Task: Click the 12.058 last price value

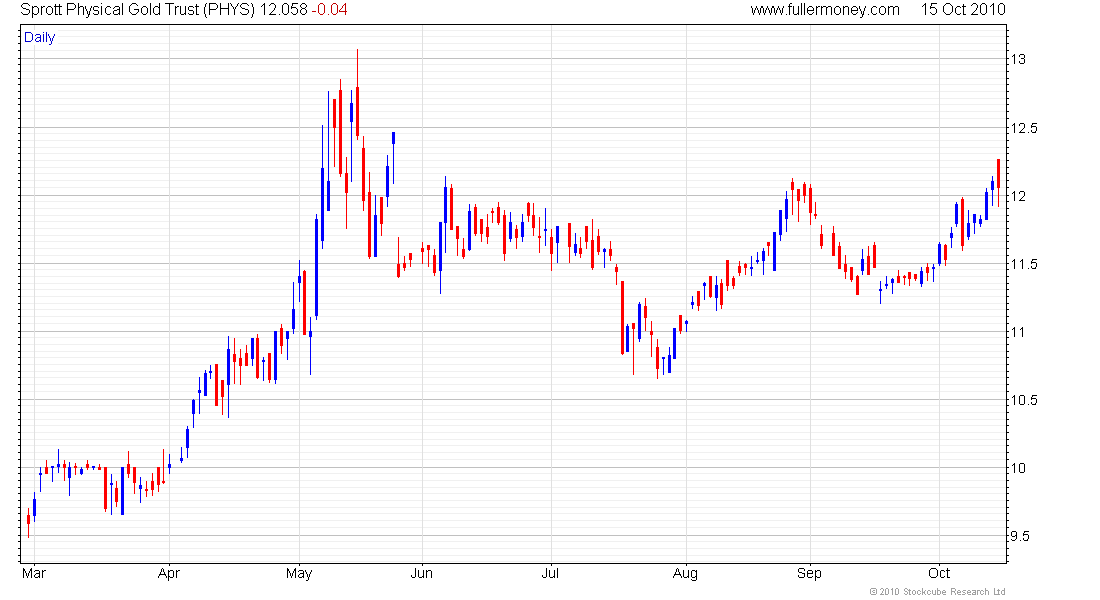Action: pyautogui.click(x=283, y=10)
